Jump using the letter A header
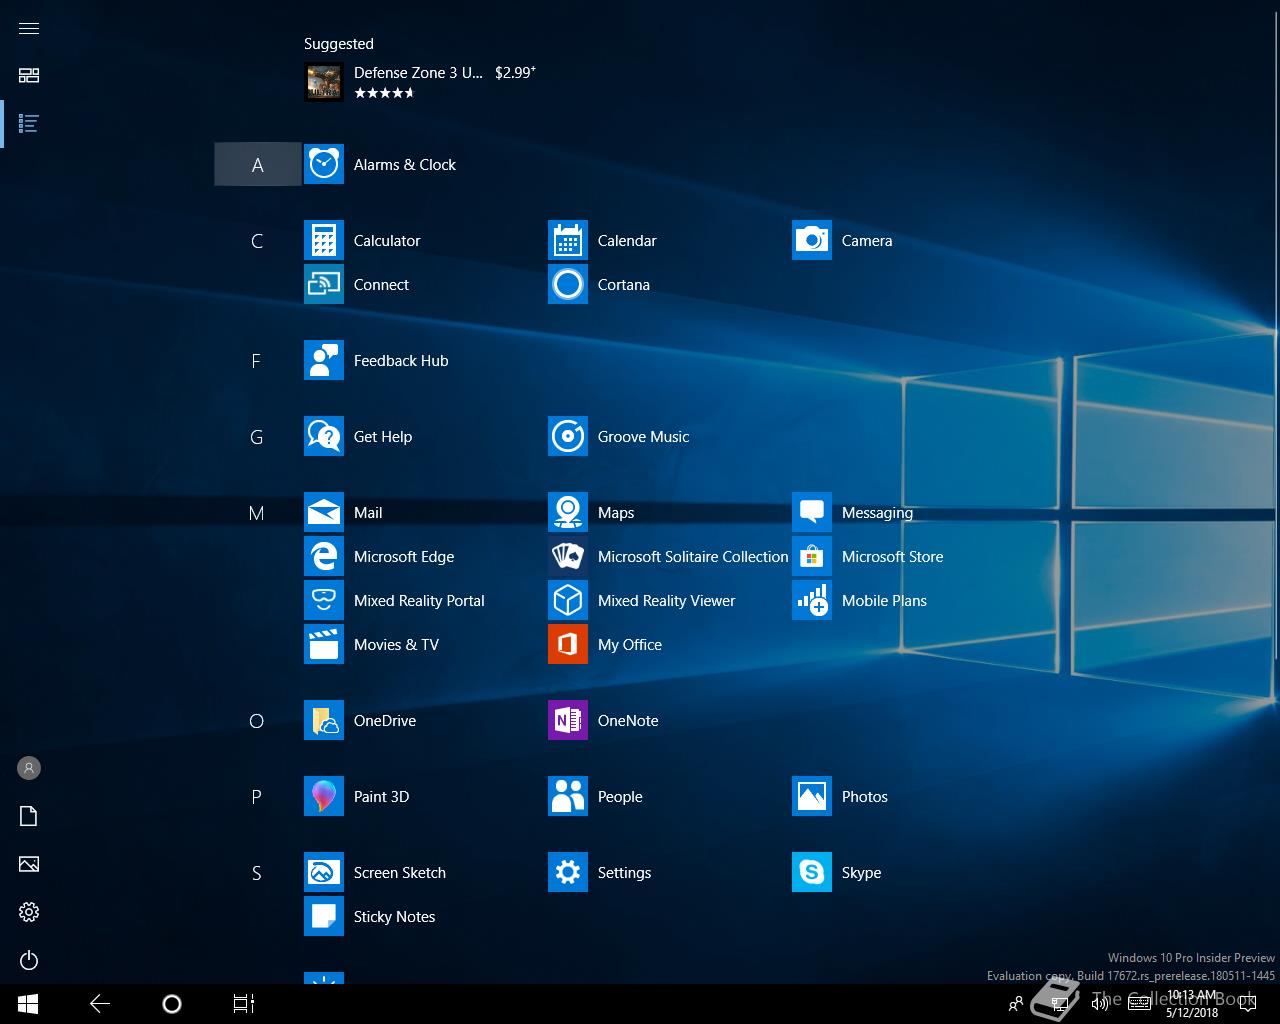 click(x=257, y=165)
